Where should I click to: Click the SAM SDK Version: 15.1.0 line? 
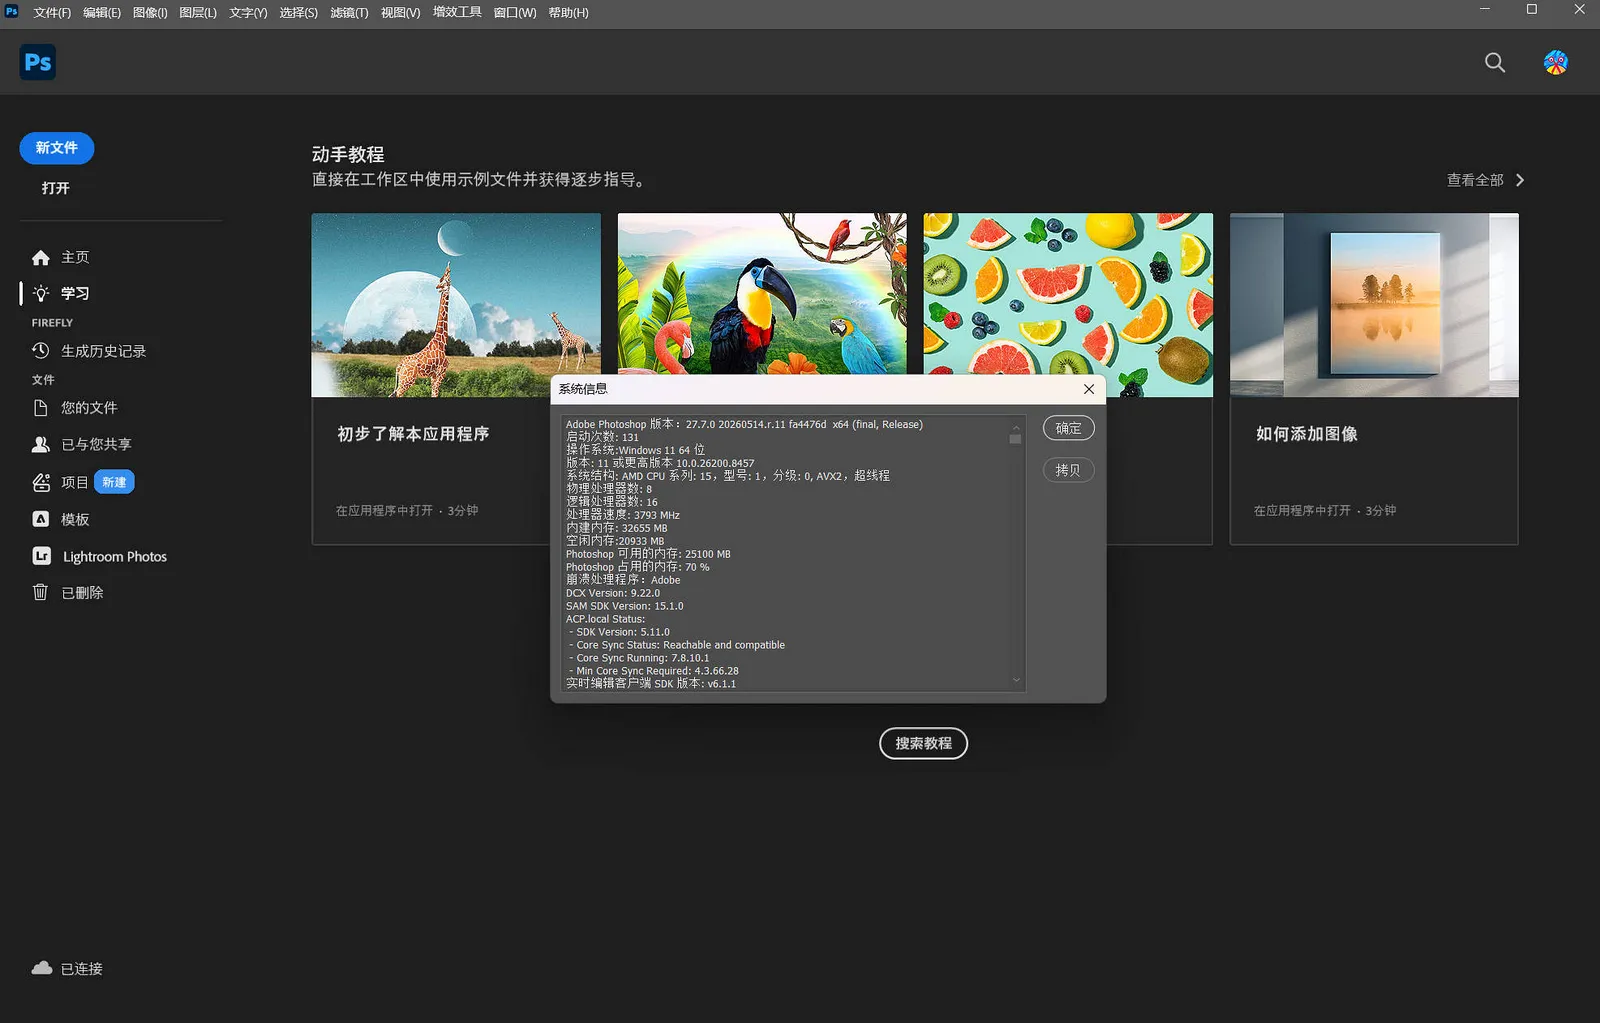(625, 606)
